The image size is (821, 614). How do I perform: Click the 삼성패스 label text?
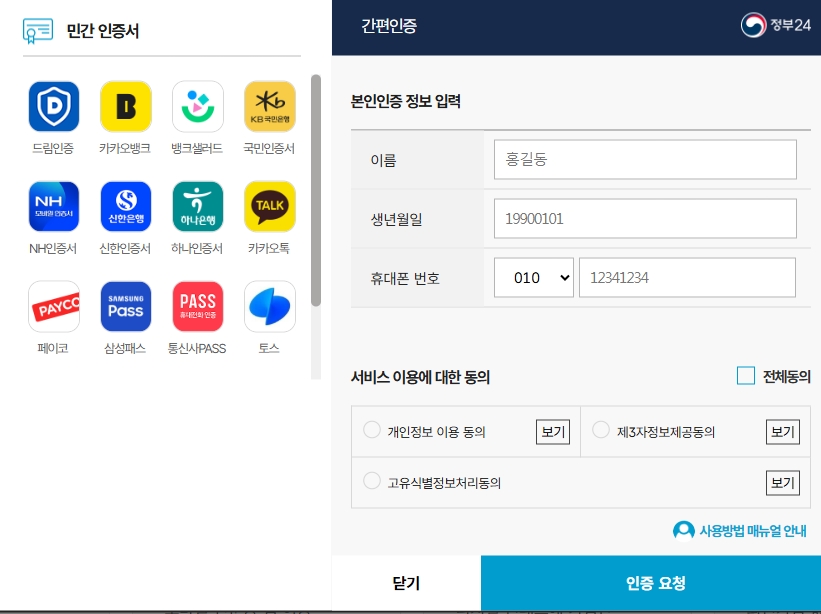tap(125, 349)
